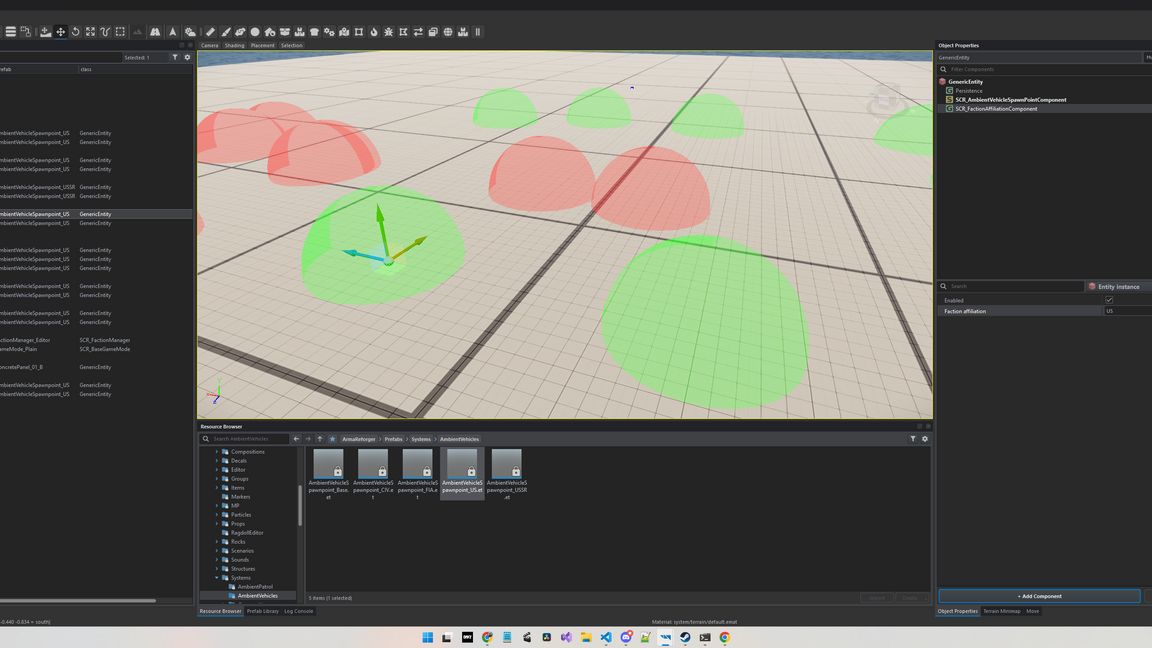Click the globe icon in main toolbar

[x=448, y=32]
